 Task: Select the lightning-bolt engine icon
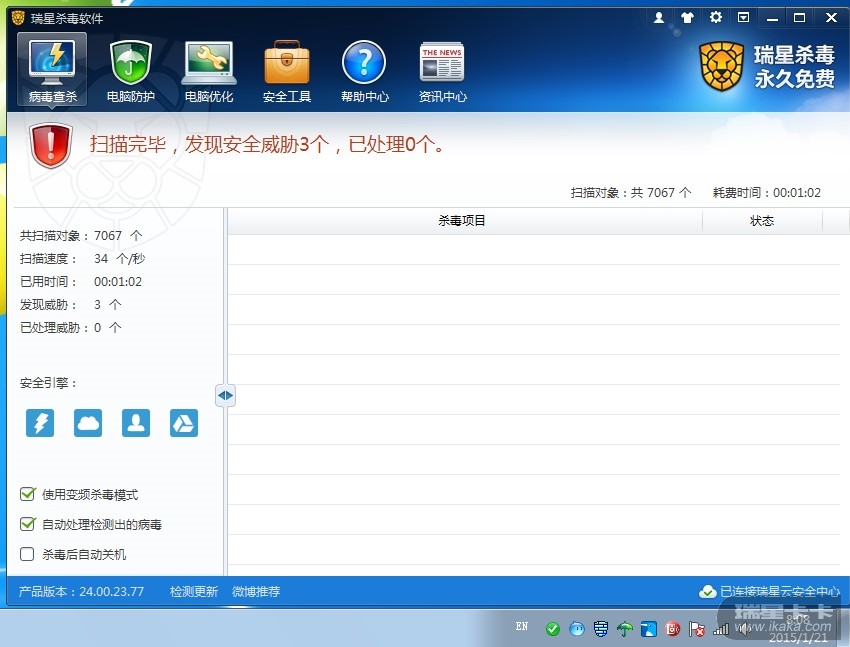pos(40,423)
